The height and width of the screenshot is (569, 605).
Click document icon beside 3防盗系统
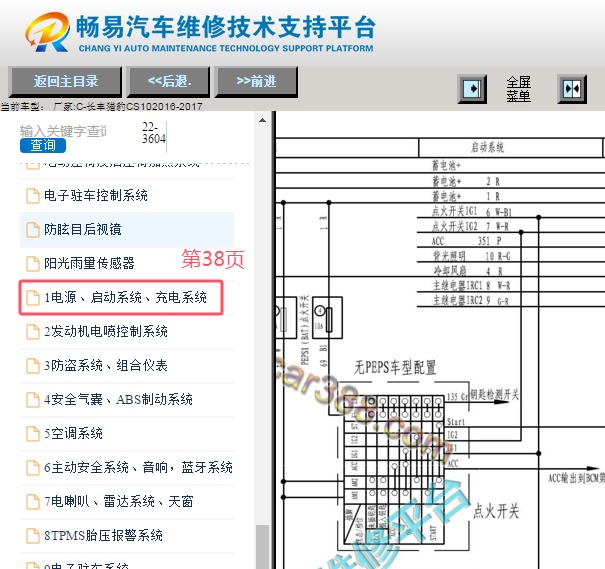click(33, 366)
